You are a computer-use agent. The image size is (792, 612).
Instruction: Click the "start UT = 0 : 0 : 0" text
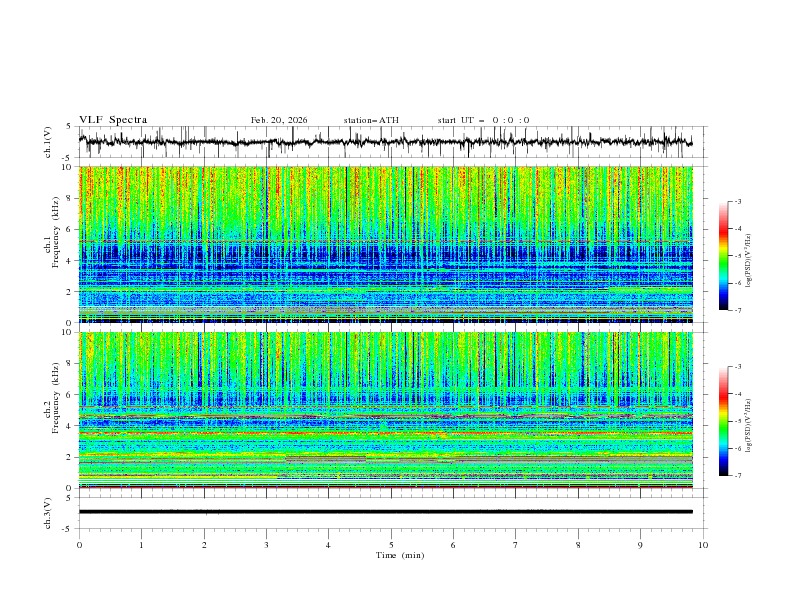coord(483,120)
